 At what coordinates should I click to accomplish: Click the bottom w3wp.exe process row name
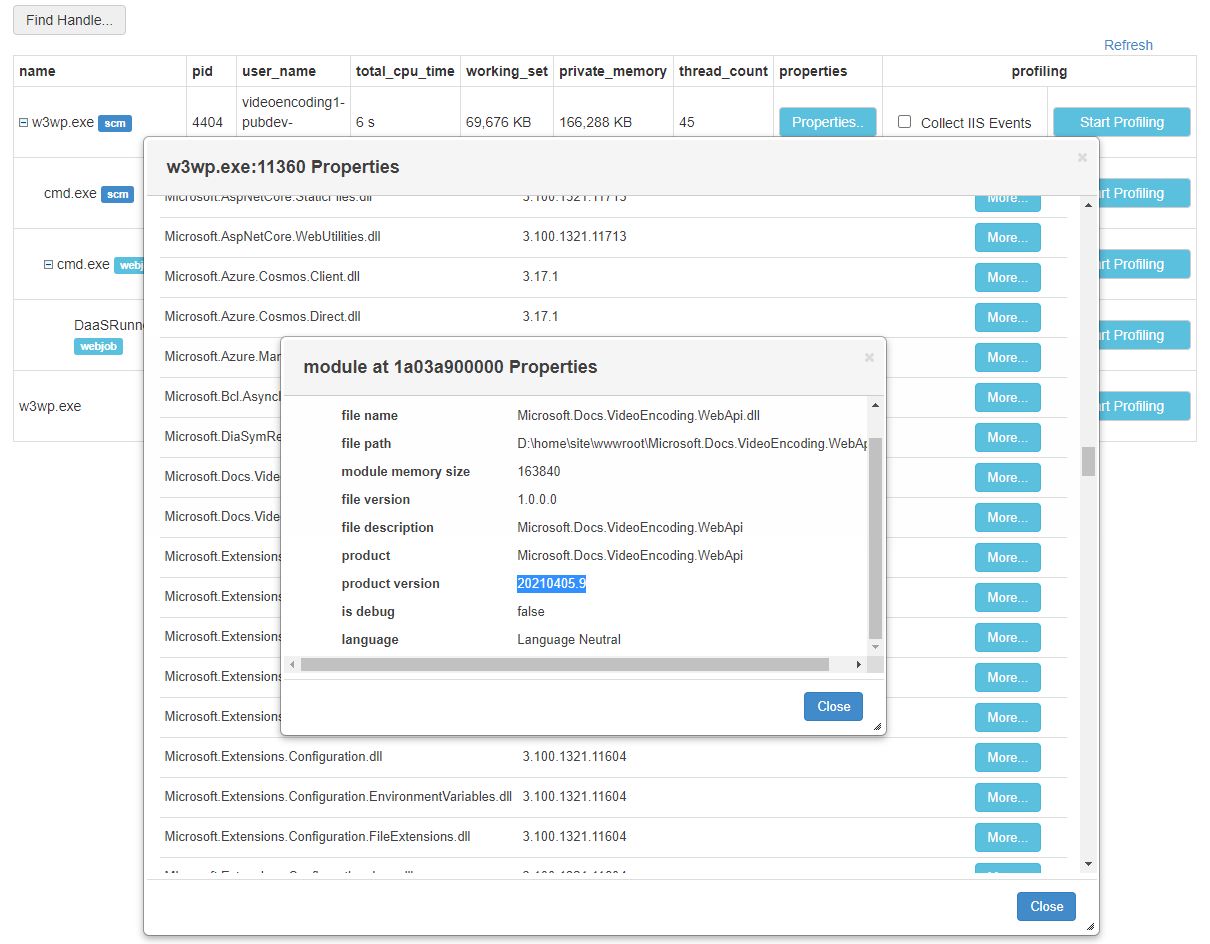pos(50,406)
